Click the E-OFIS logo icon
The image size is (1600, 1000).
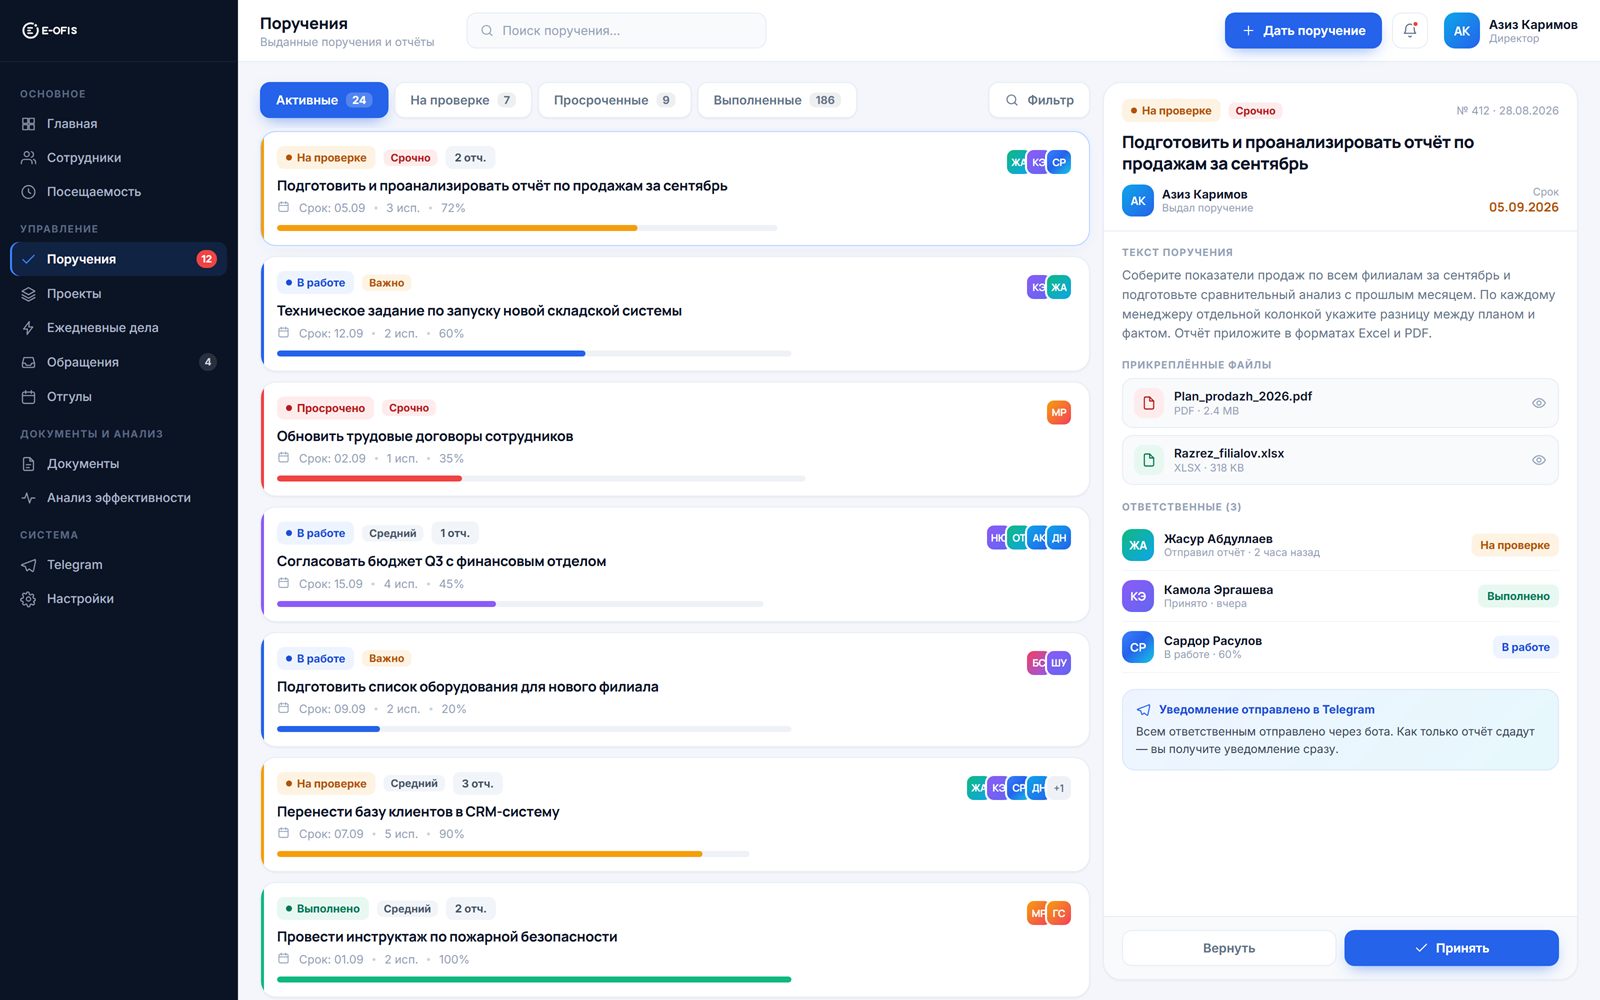pyautogui.click(x=30, y=30)
